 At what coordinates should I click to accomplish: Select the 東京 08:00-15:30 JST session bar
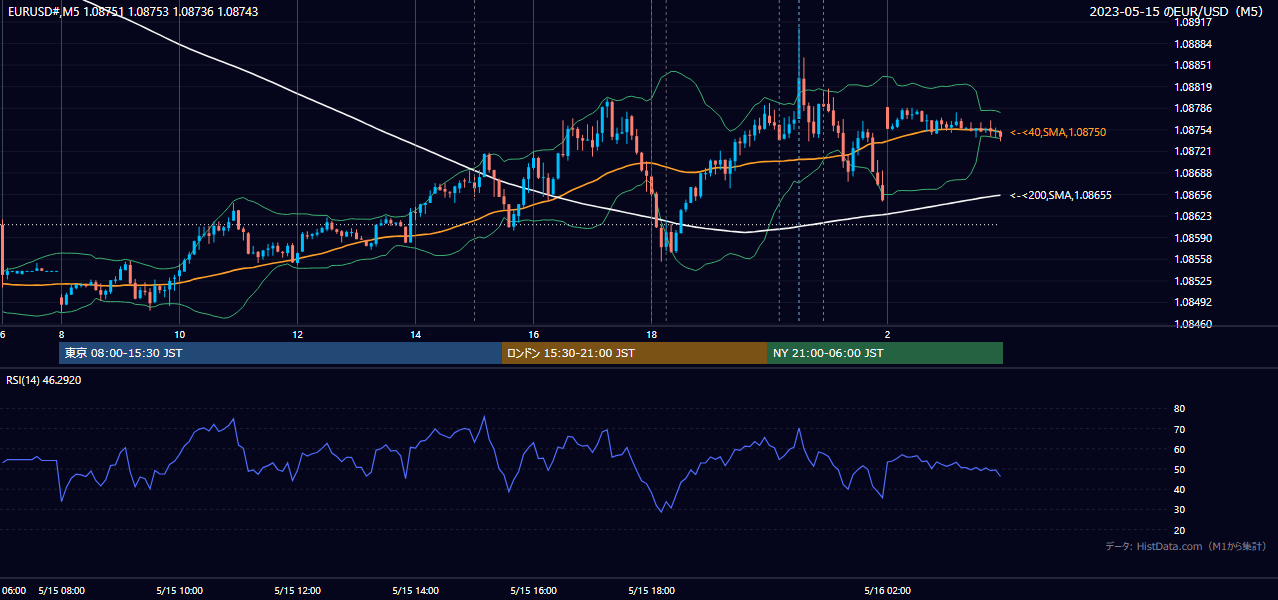(281, 353)
